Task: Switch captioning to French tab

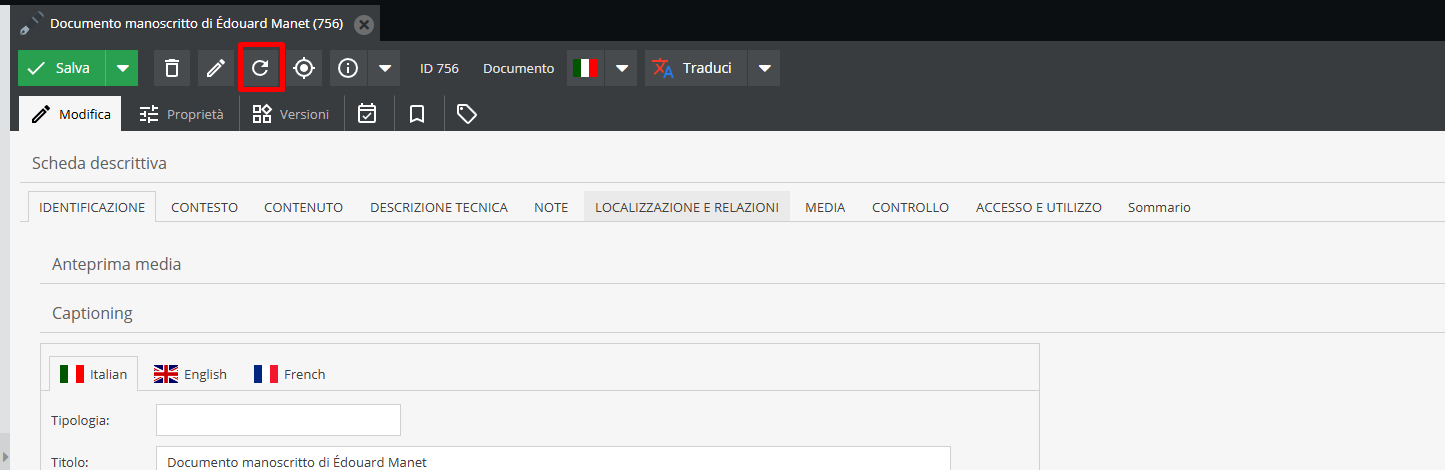Action: pyautogui.click(x=290, y=374)
